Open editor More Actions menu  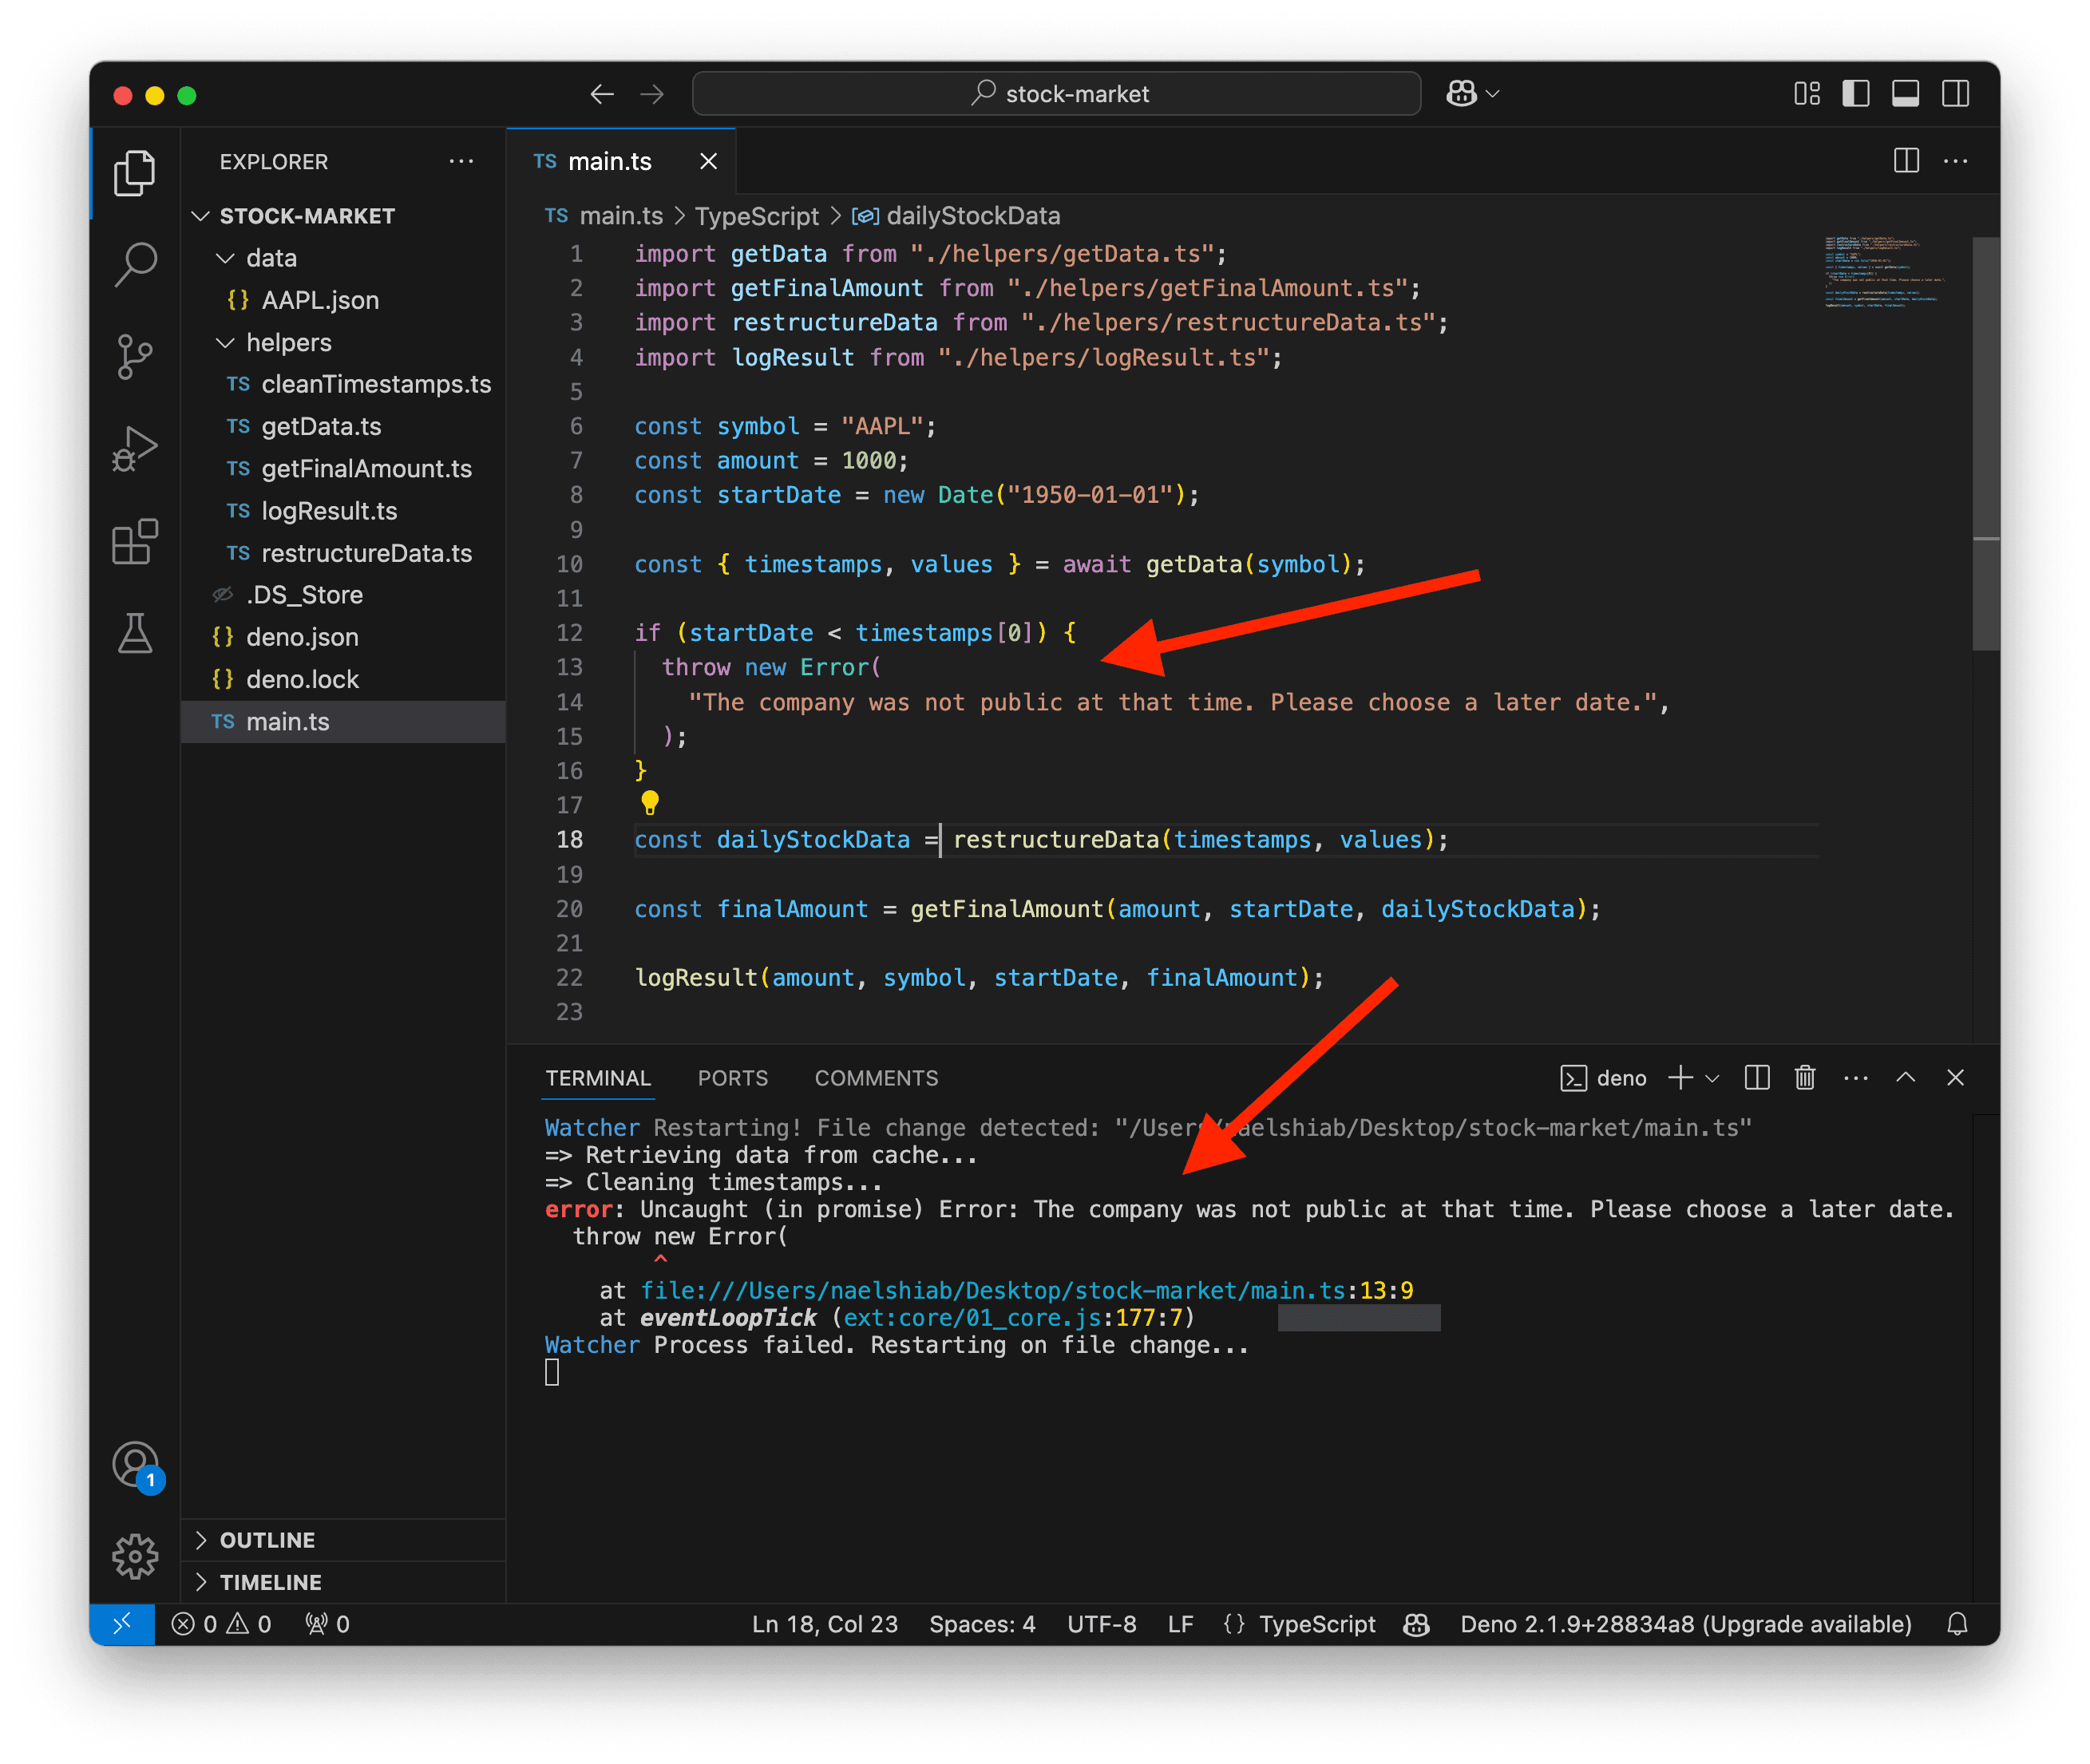1956,161
